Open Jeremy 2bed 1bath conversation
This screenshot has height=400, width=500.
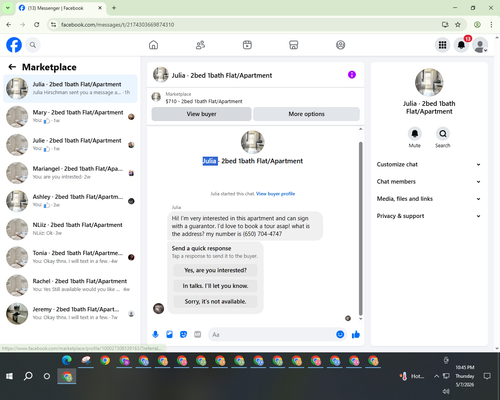click(x=70, y=313)
